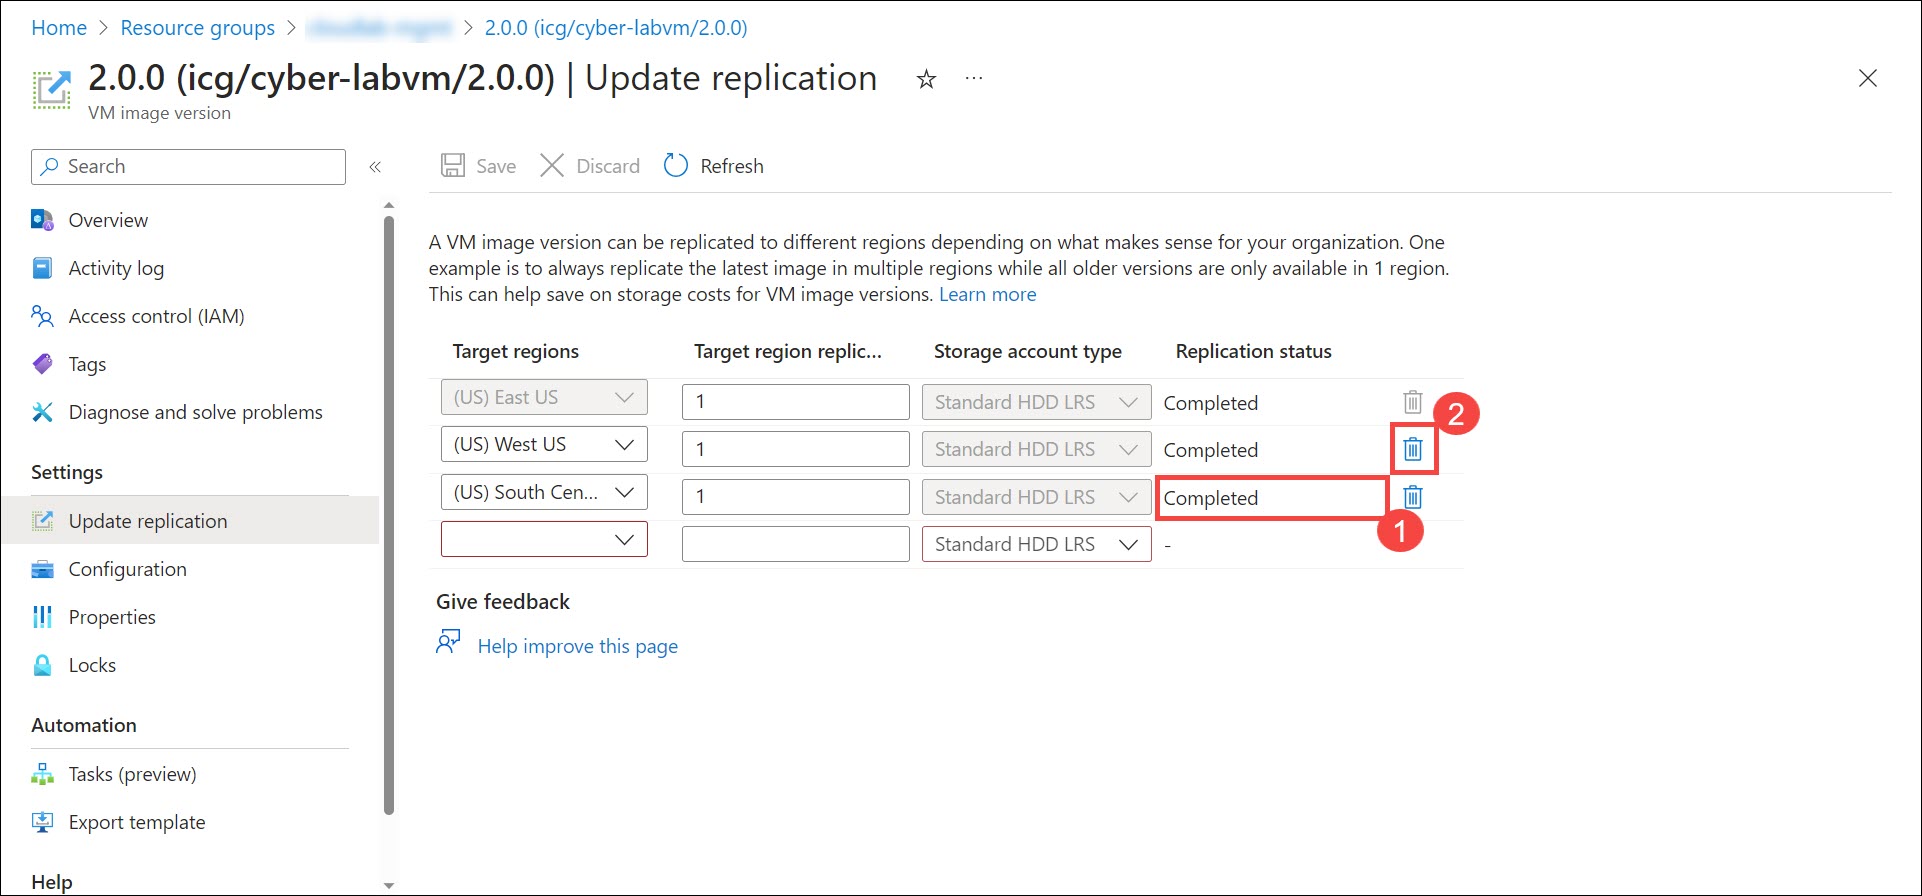Click the Refresh button label

pos(731,166)
